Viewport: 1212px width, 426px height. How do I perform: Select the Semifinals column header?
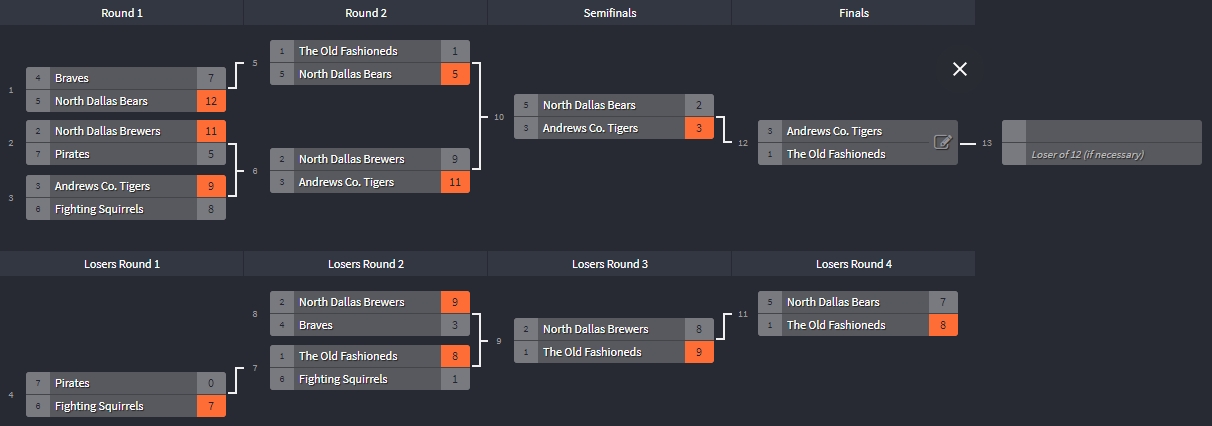pos(610,13)
